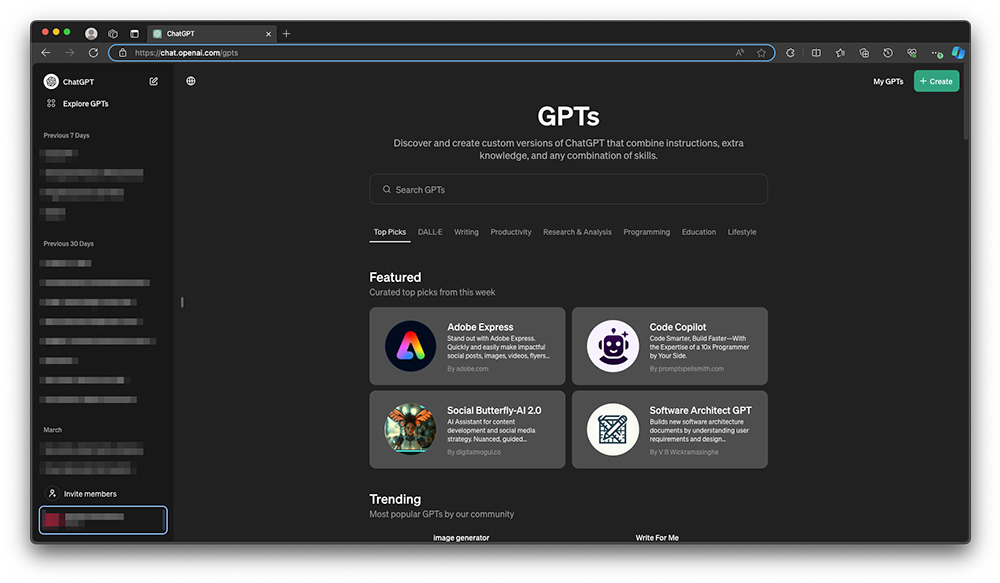The width and height of the screenshot is (1000, 583).
Task: Click the By digitalmogul.co author text
Action: coord(474,452)
